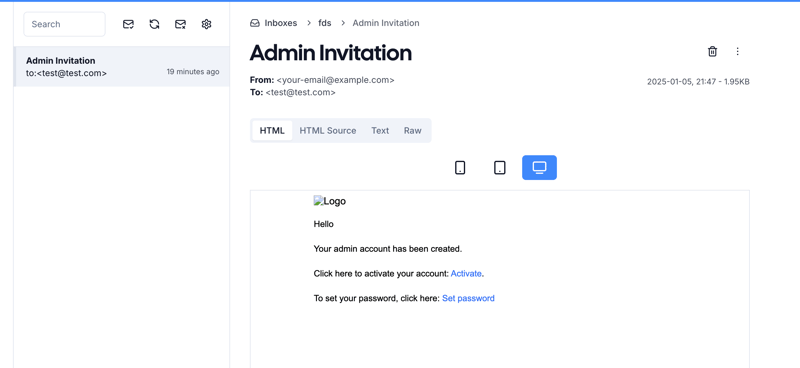Viewport: 800px width, 368px height.
Task: View the Raw tab
Action: [x=413, y=131]
